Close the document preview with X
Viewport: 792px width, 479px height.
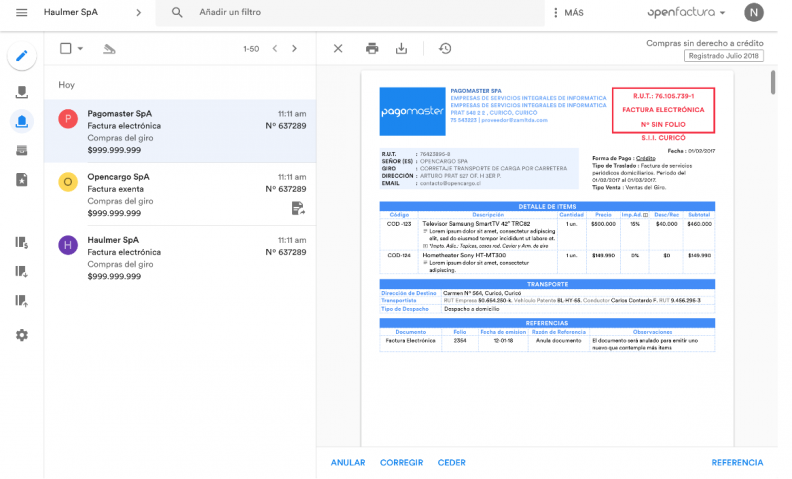(338, 49)
